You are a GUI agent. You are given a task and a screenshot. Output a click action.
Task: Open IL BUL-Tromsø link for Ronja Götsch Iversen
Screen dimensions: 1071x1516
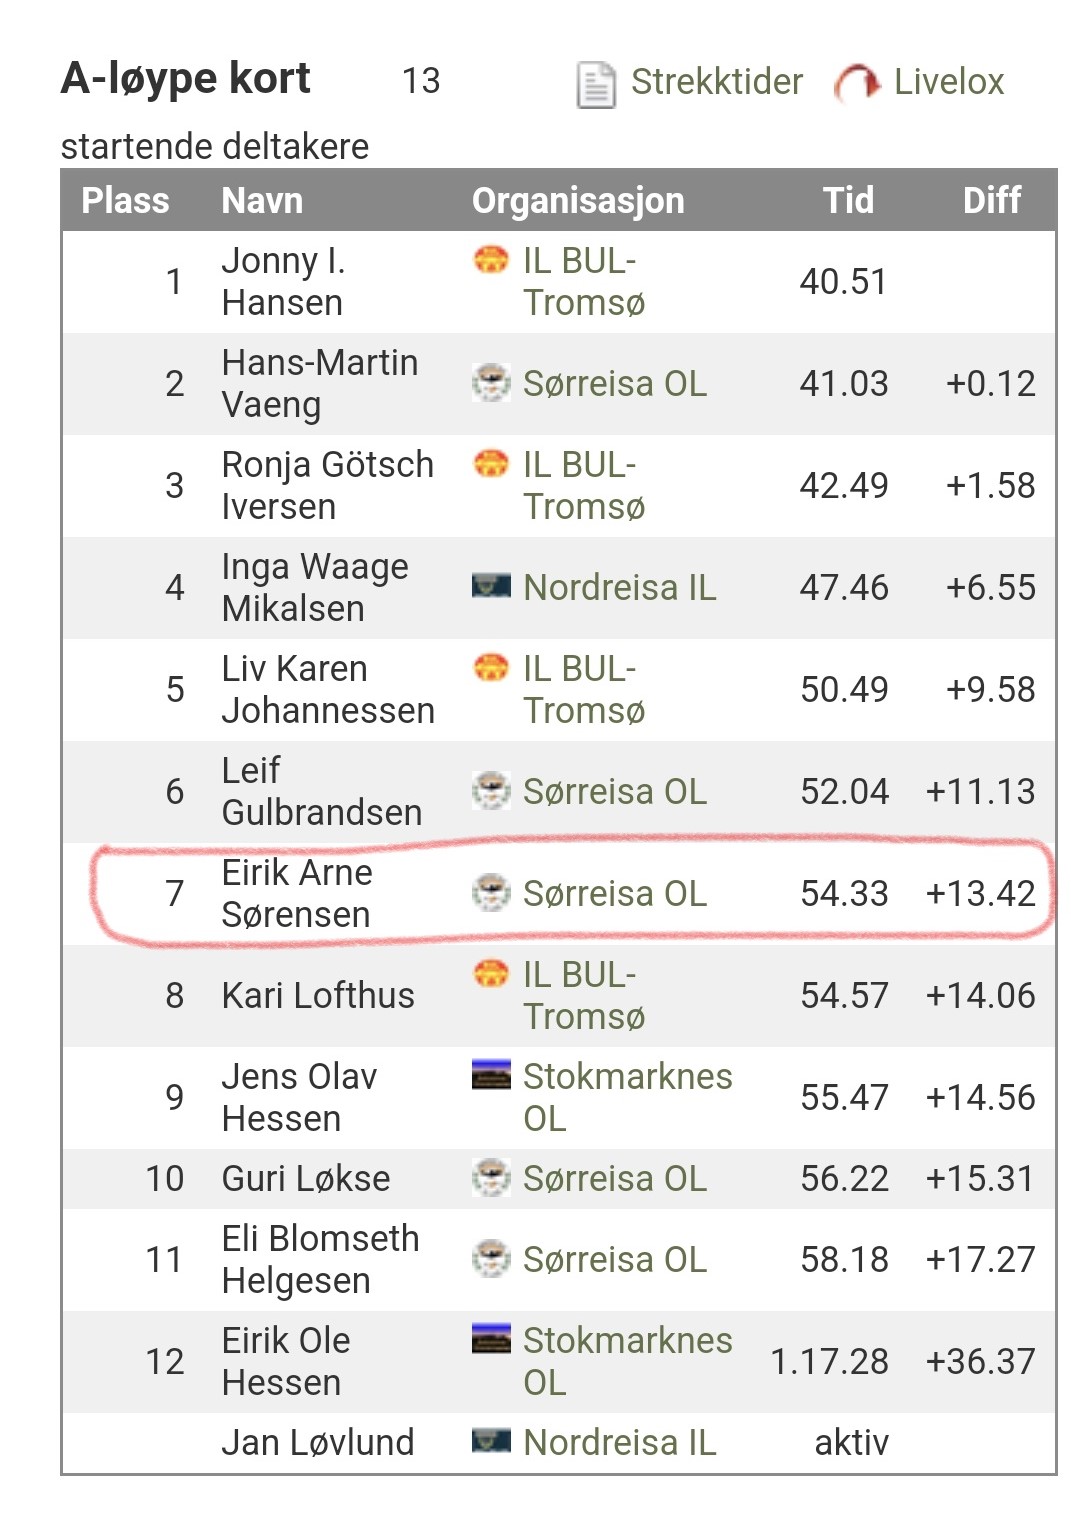(584, 485)
